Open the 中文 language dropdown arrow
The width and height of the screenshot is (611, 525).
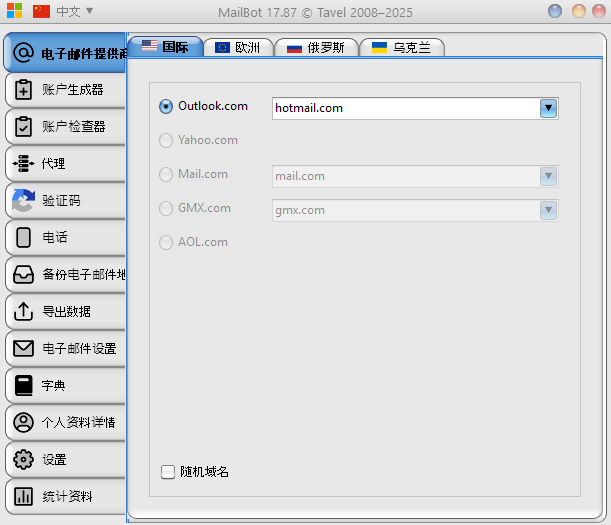tap(90, 11)
